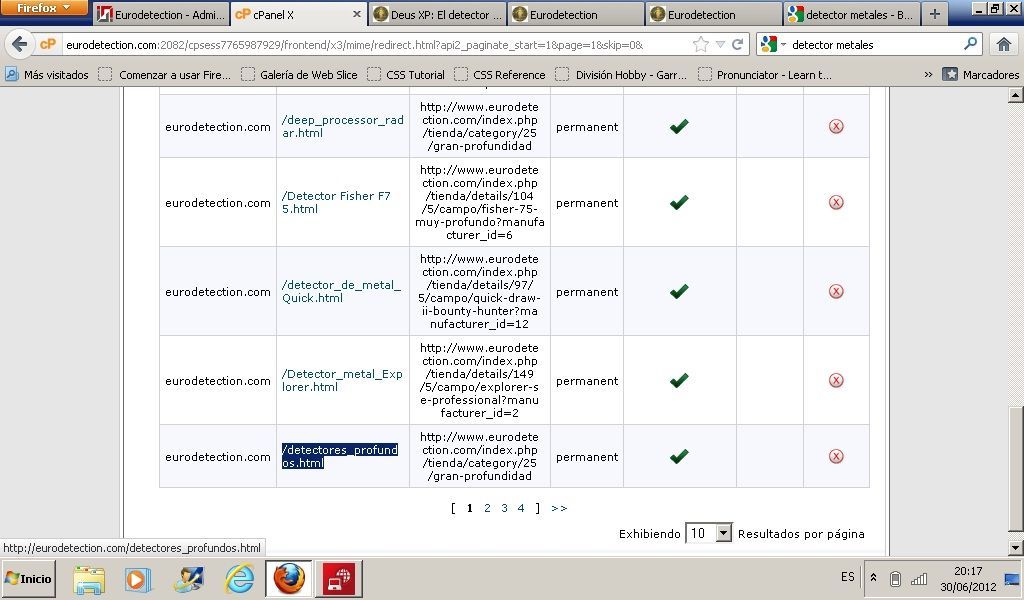Select the fisher-75-muy-profundo redirect URL text

[479, 202]
